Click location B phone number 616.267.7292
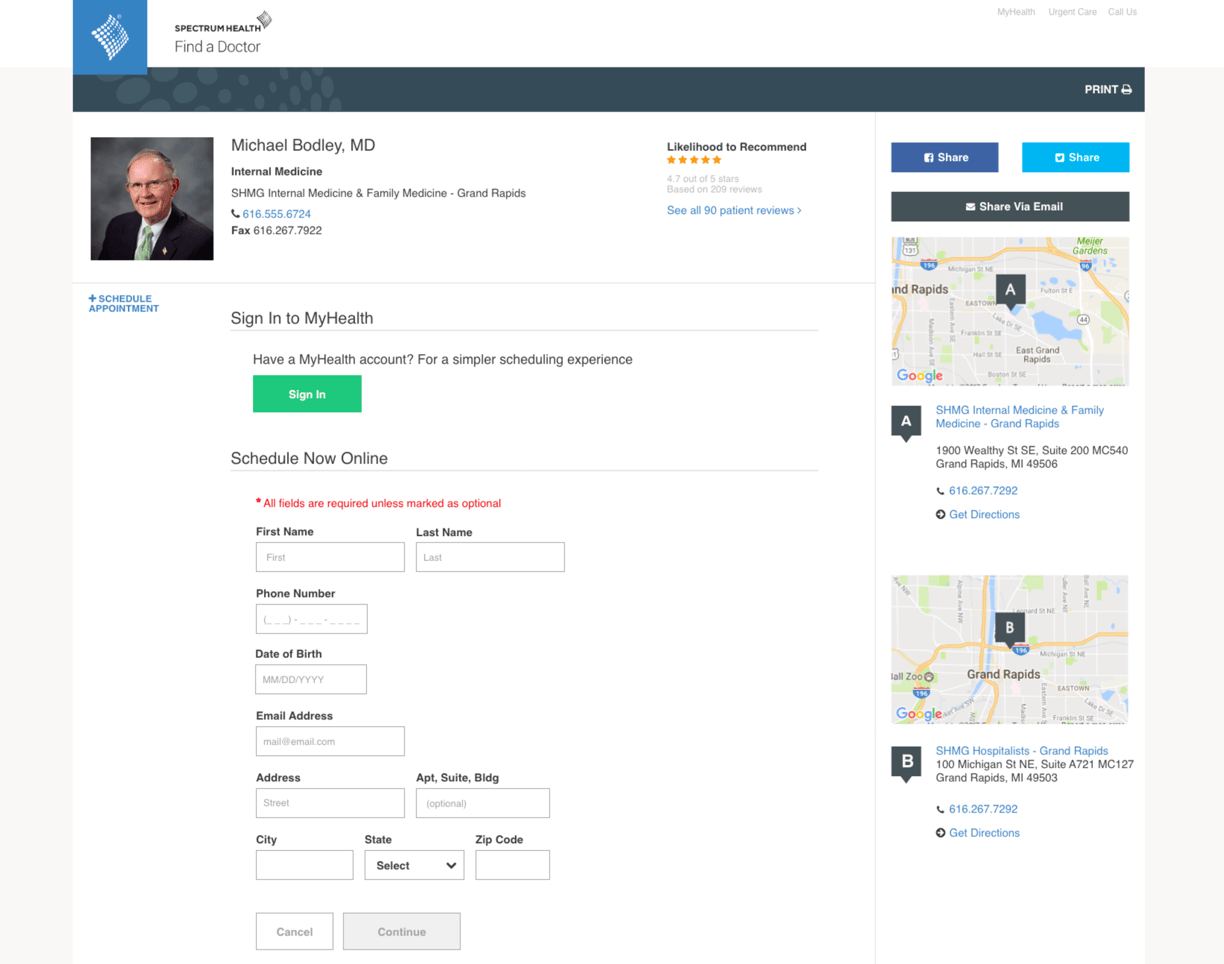 (x=983, y=809)
